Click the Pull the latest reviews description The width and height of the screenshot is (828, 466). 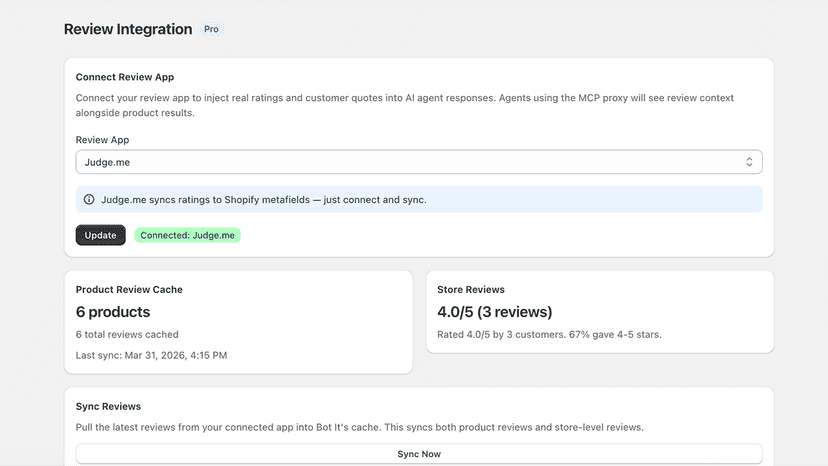pos(360,427)
